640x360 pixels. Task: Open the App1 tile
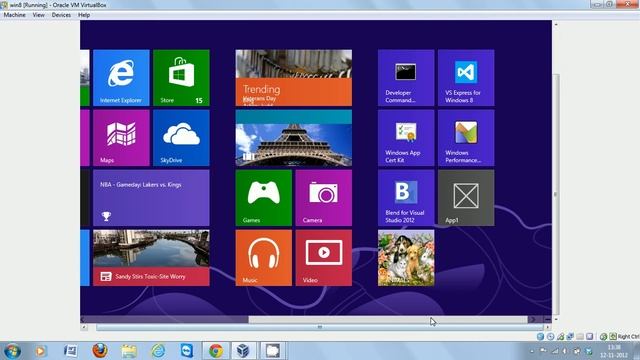(x=466, y=198)
